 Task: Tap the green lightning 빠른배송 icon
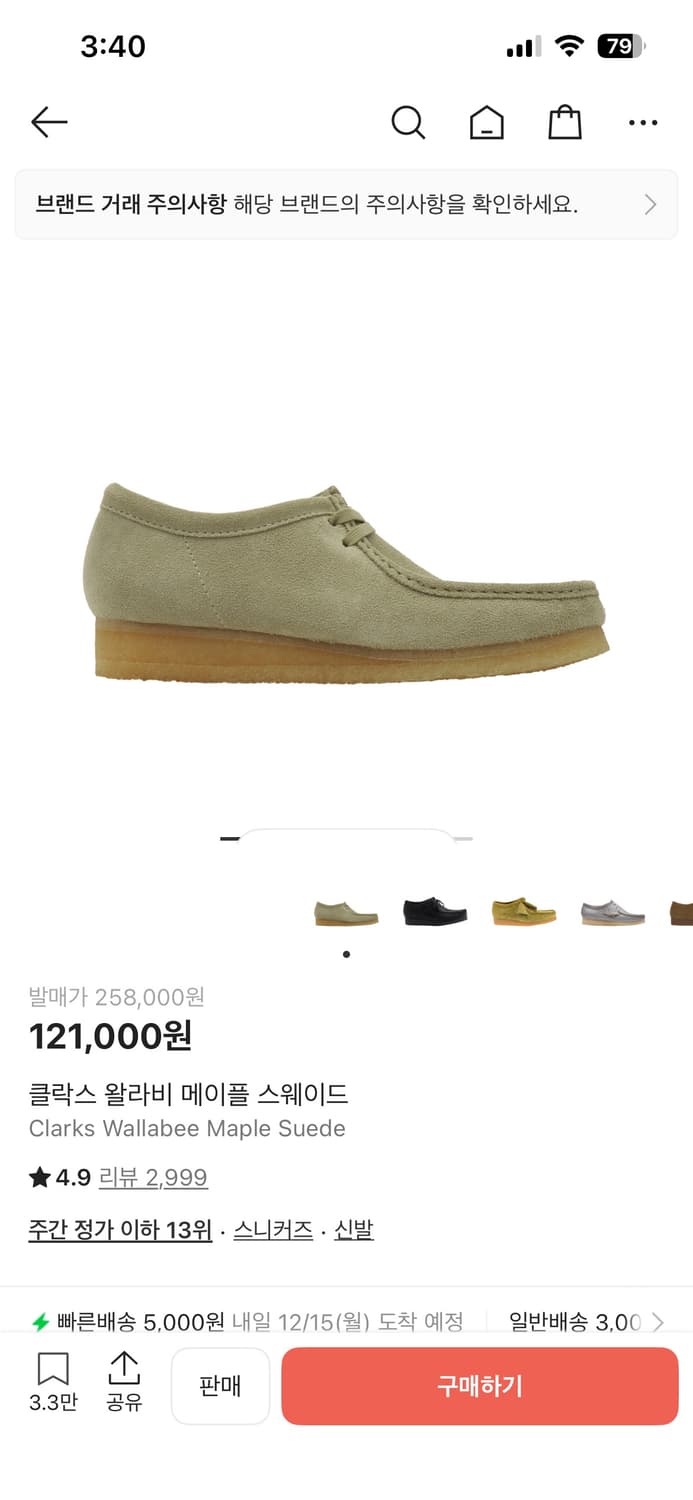pos(41,1322)
